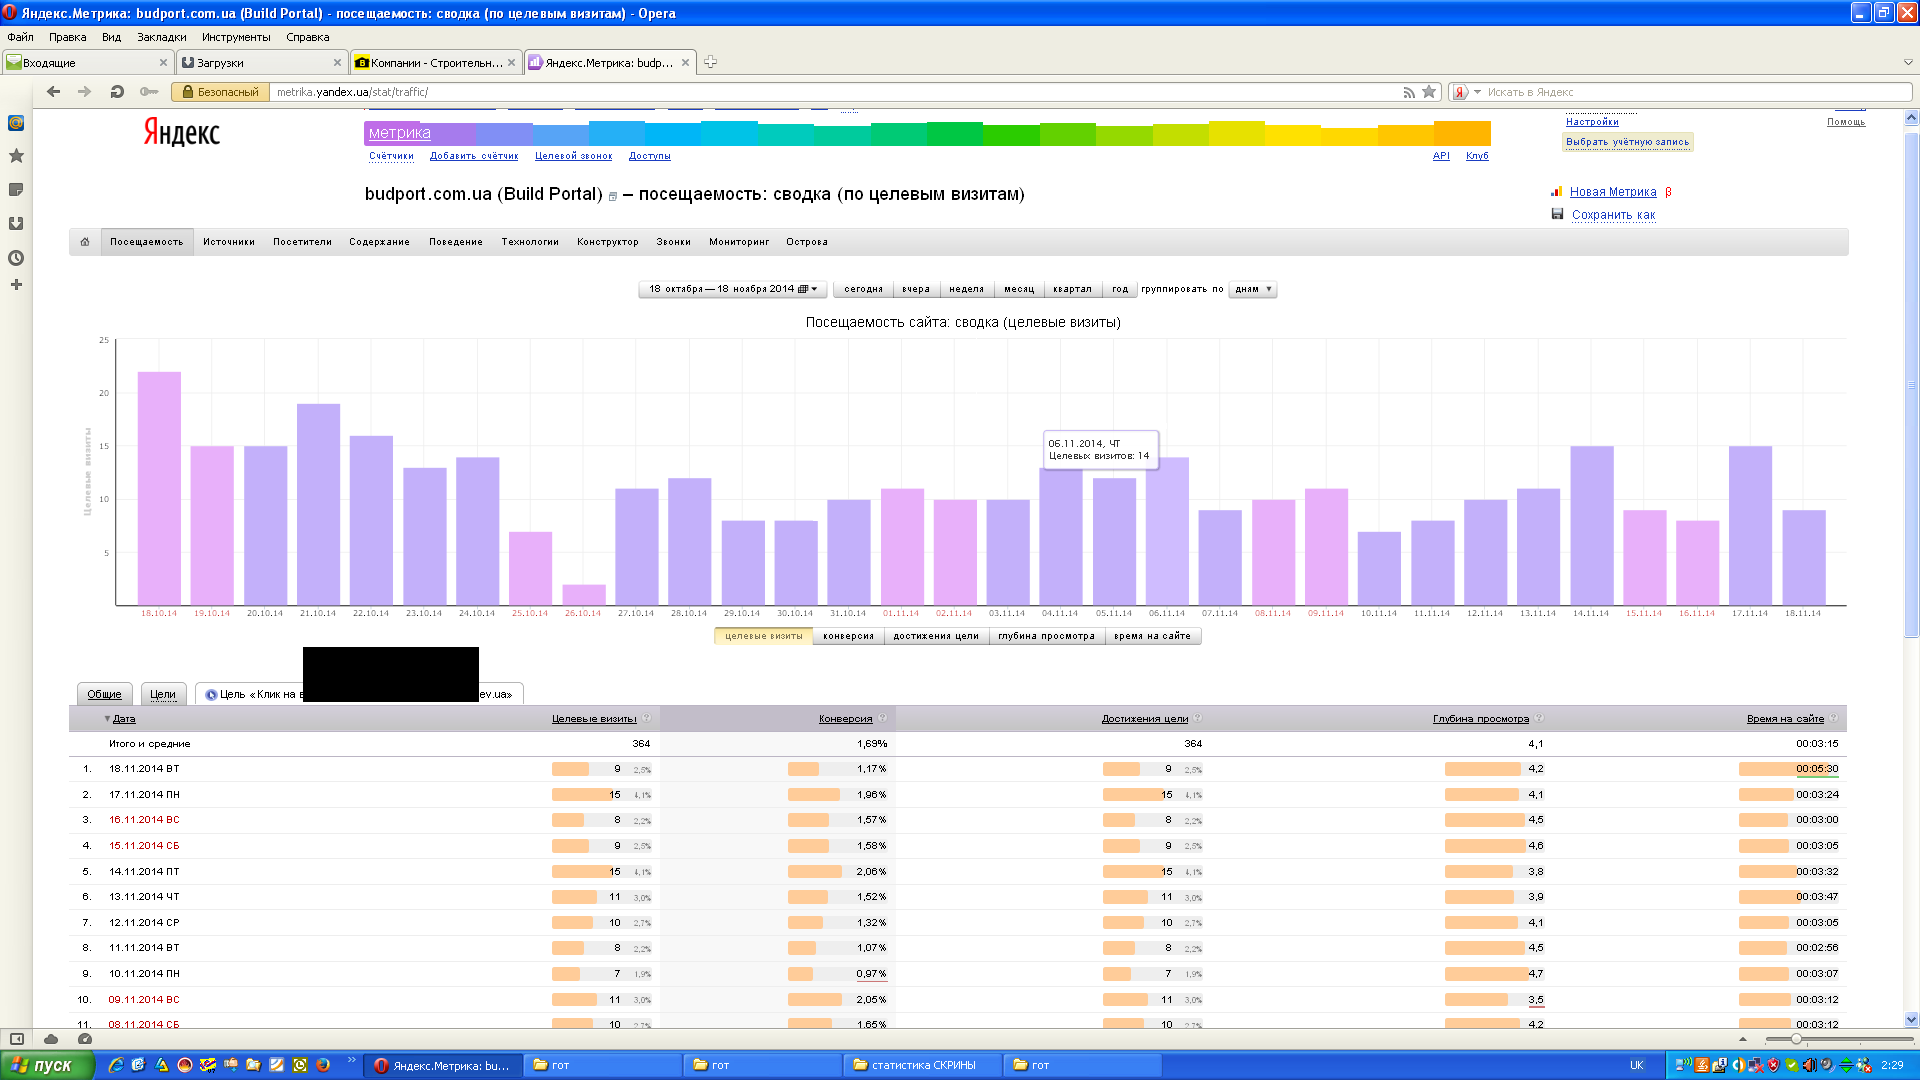This screenshot has width=1920, height=1080.
Task: Click the forward navigation arrow
Action: [x=85, y=91]
